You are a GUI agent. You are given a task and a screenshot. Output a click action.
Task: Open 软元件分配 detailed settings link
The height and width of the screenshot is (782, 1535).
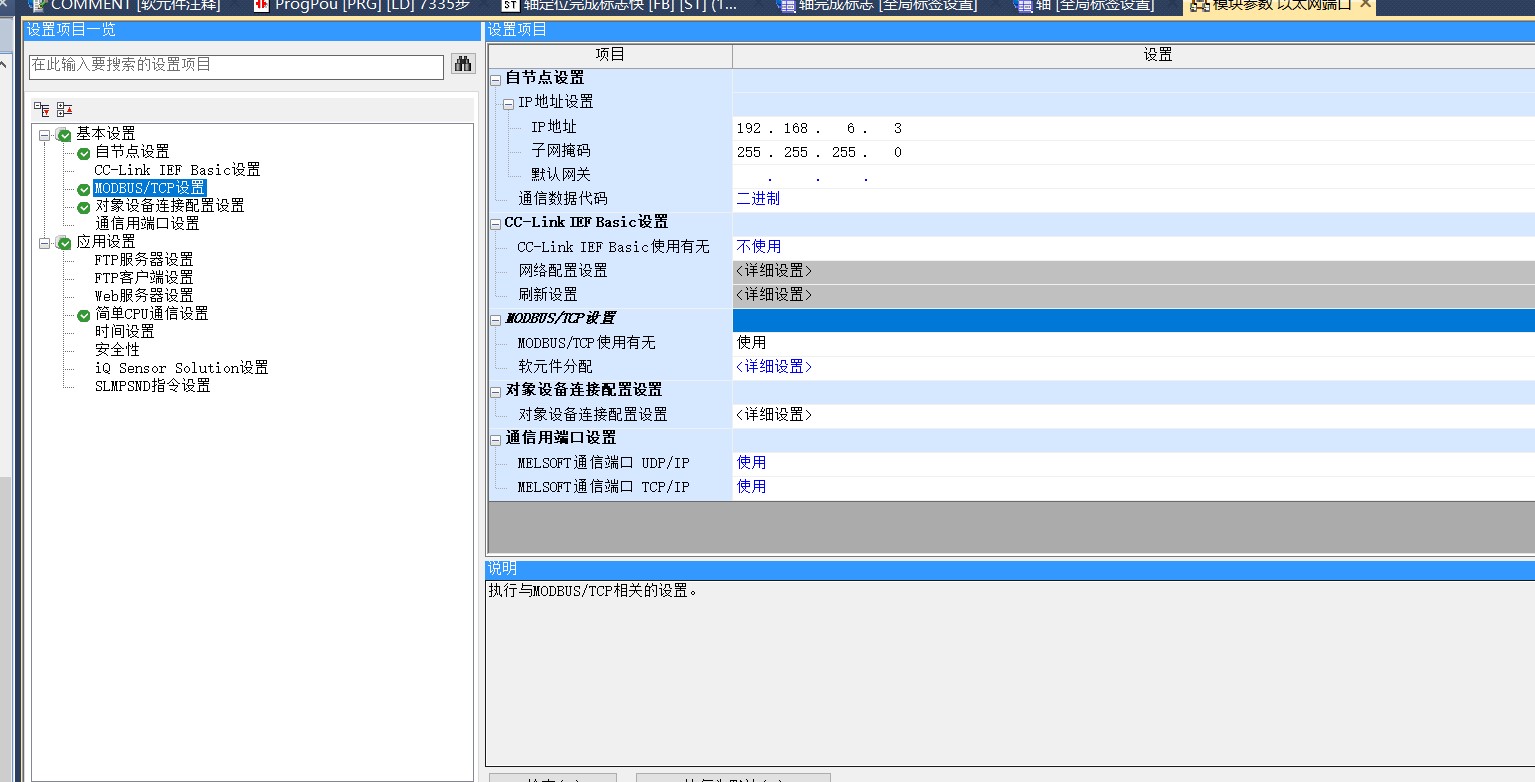click(774, 367)
